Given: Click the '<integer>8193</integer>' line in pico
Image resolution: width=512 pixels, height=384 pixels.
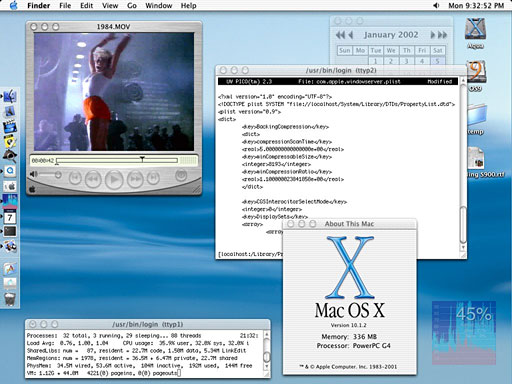Looking at the screenshot, I should coord(276,164).
